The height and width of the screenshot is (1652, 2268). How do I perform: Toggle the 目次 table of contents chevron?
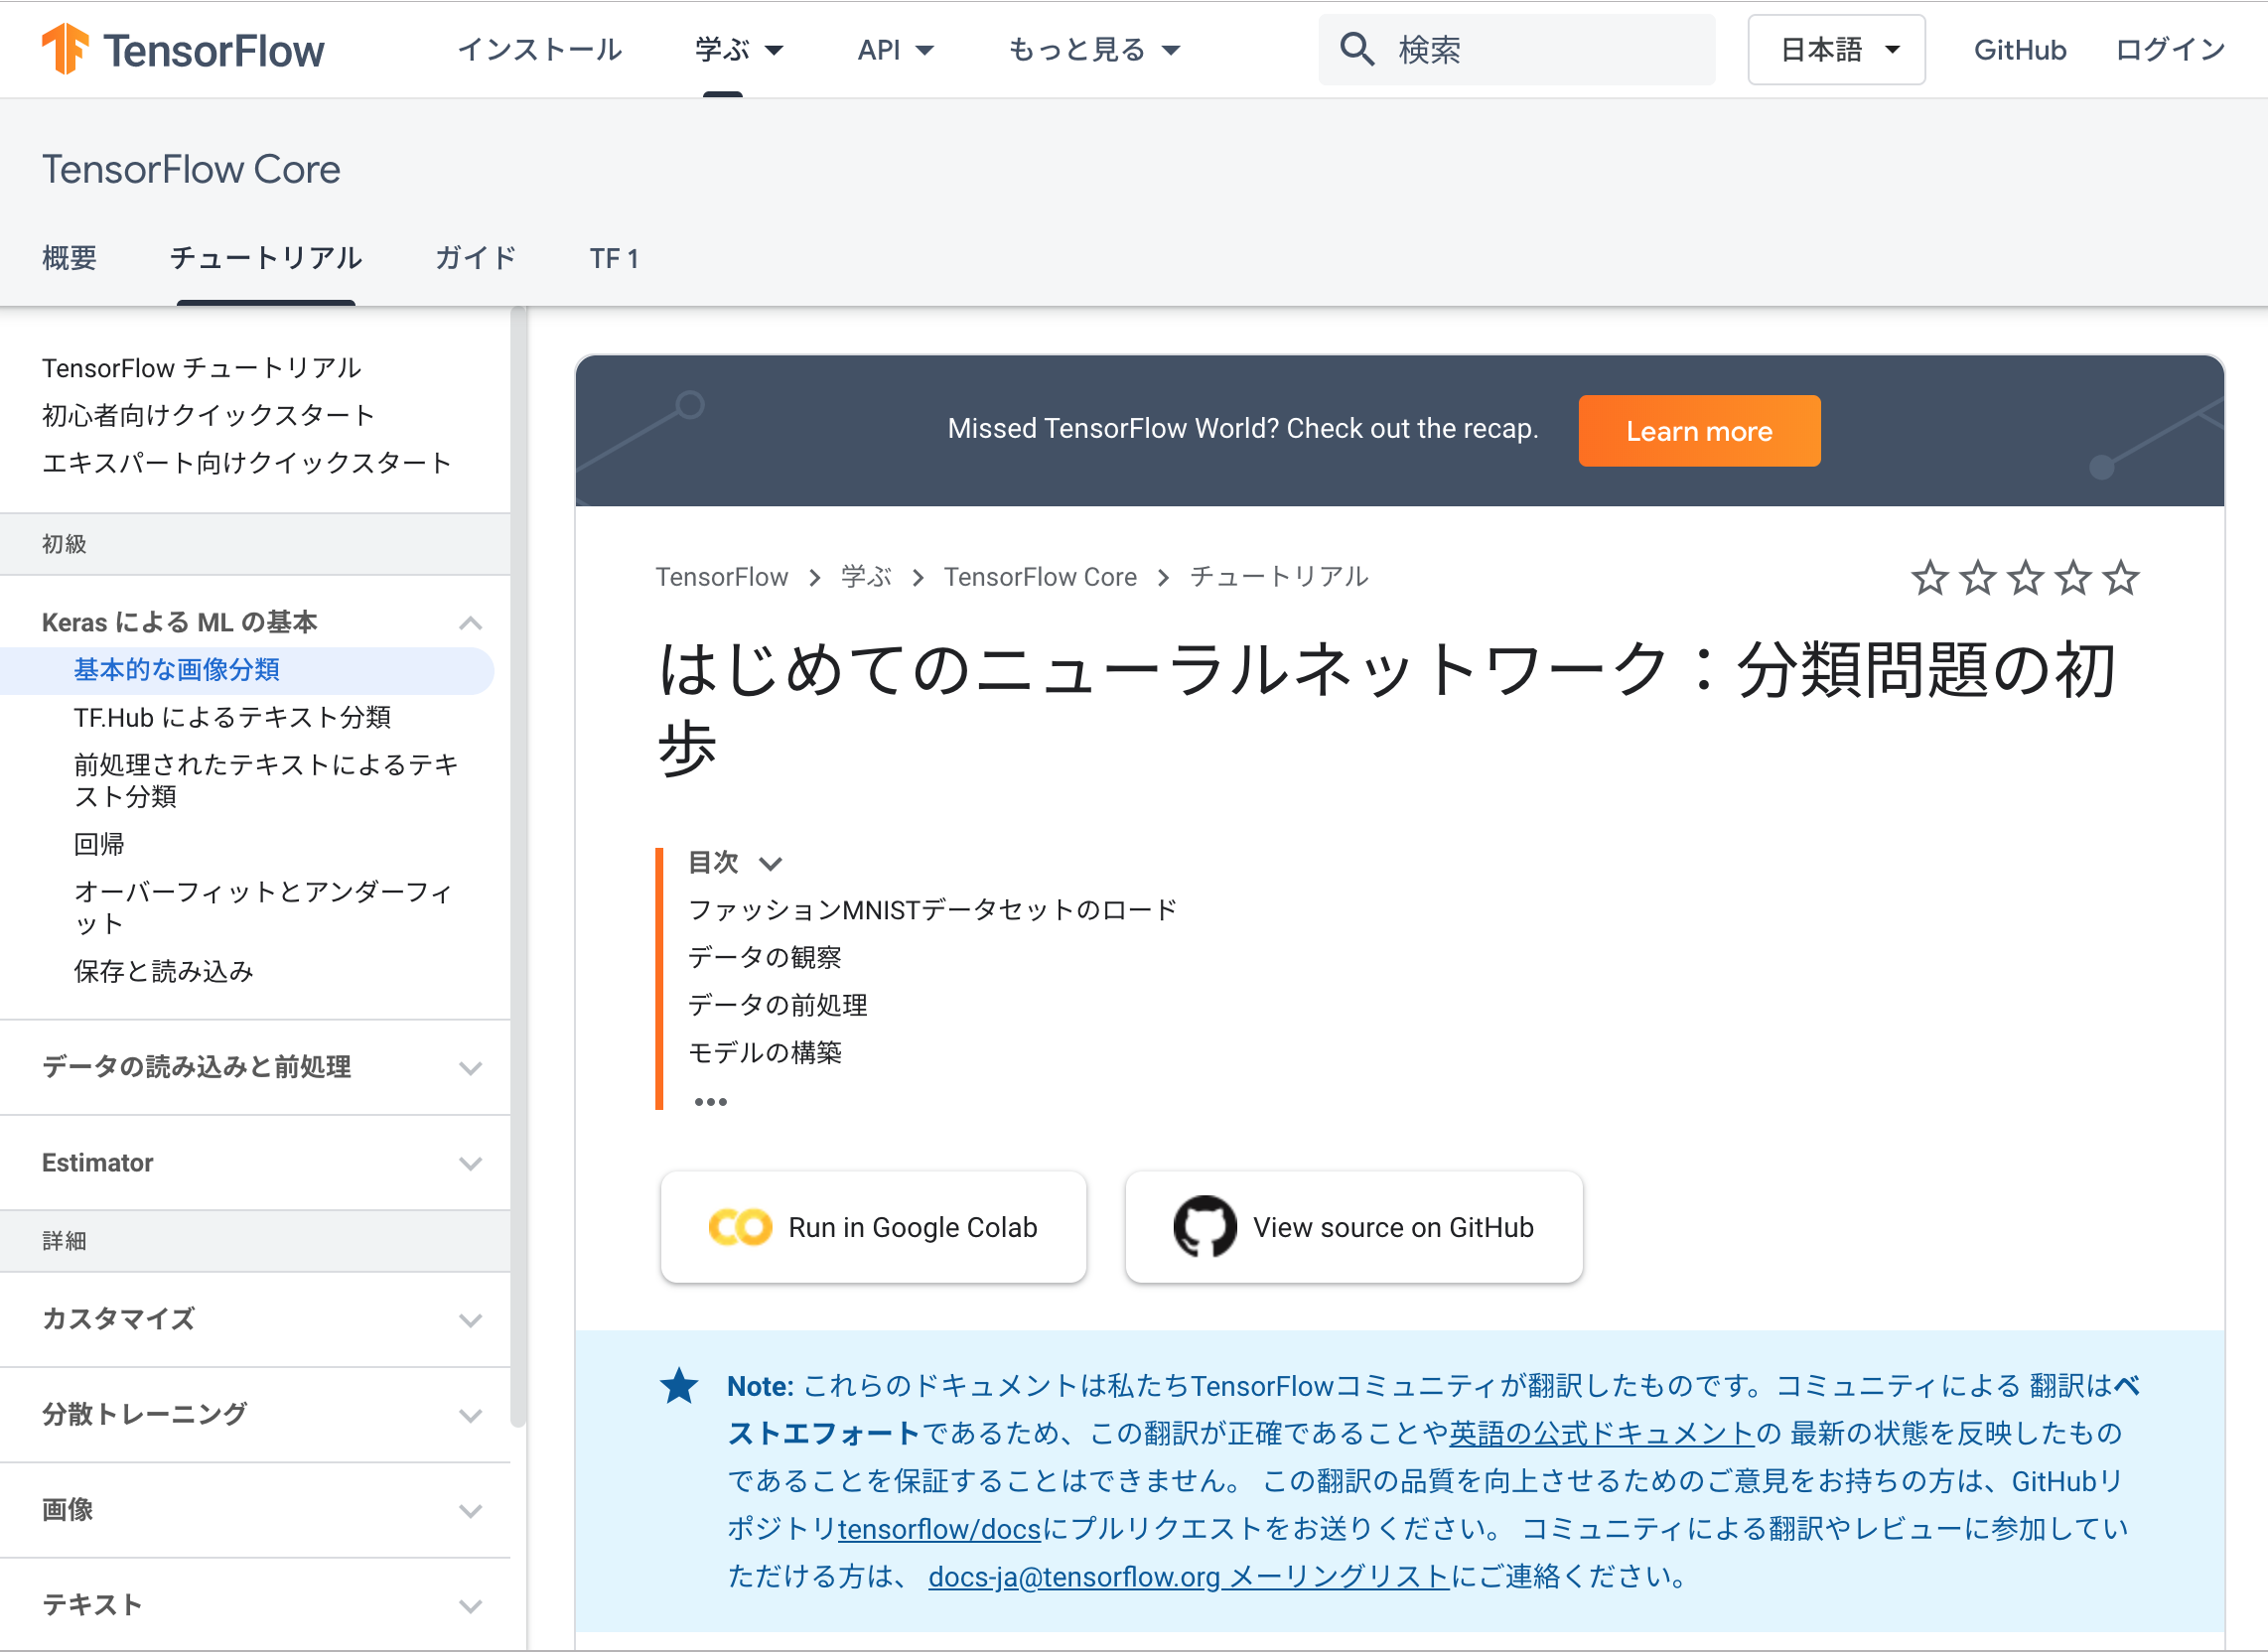pos(770,863)
